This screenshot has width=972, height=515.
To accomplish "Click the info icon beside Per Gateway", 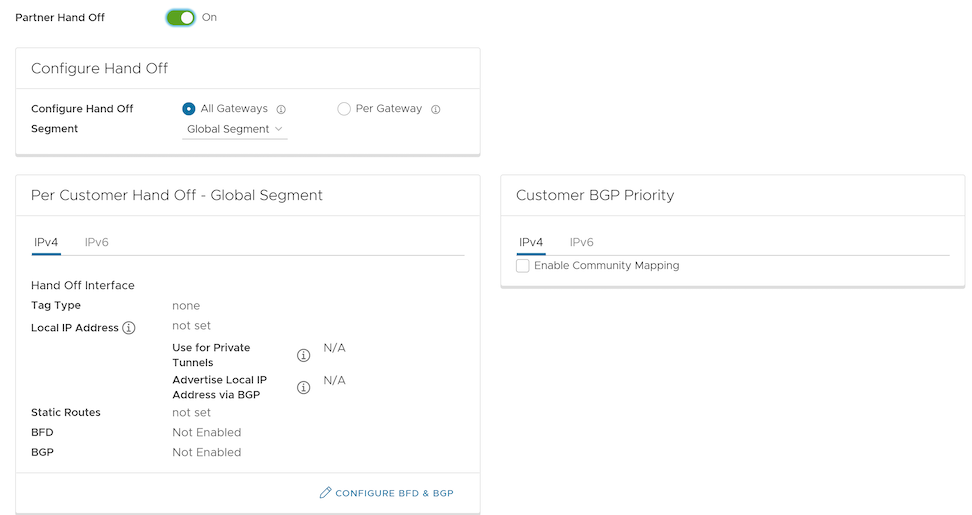I will (x=435, y=110).
